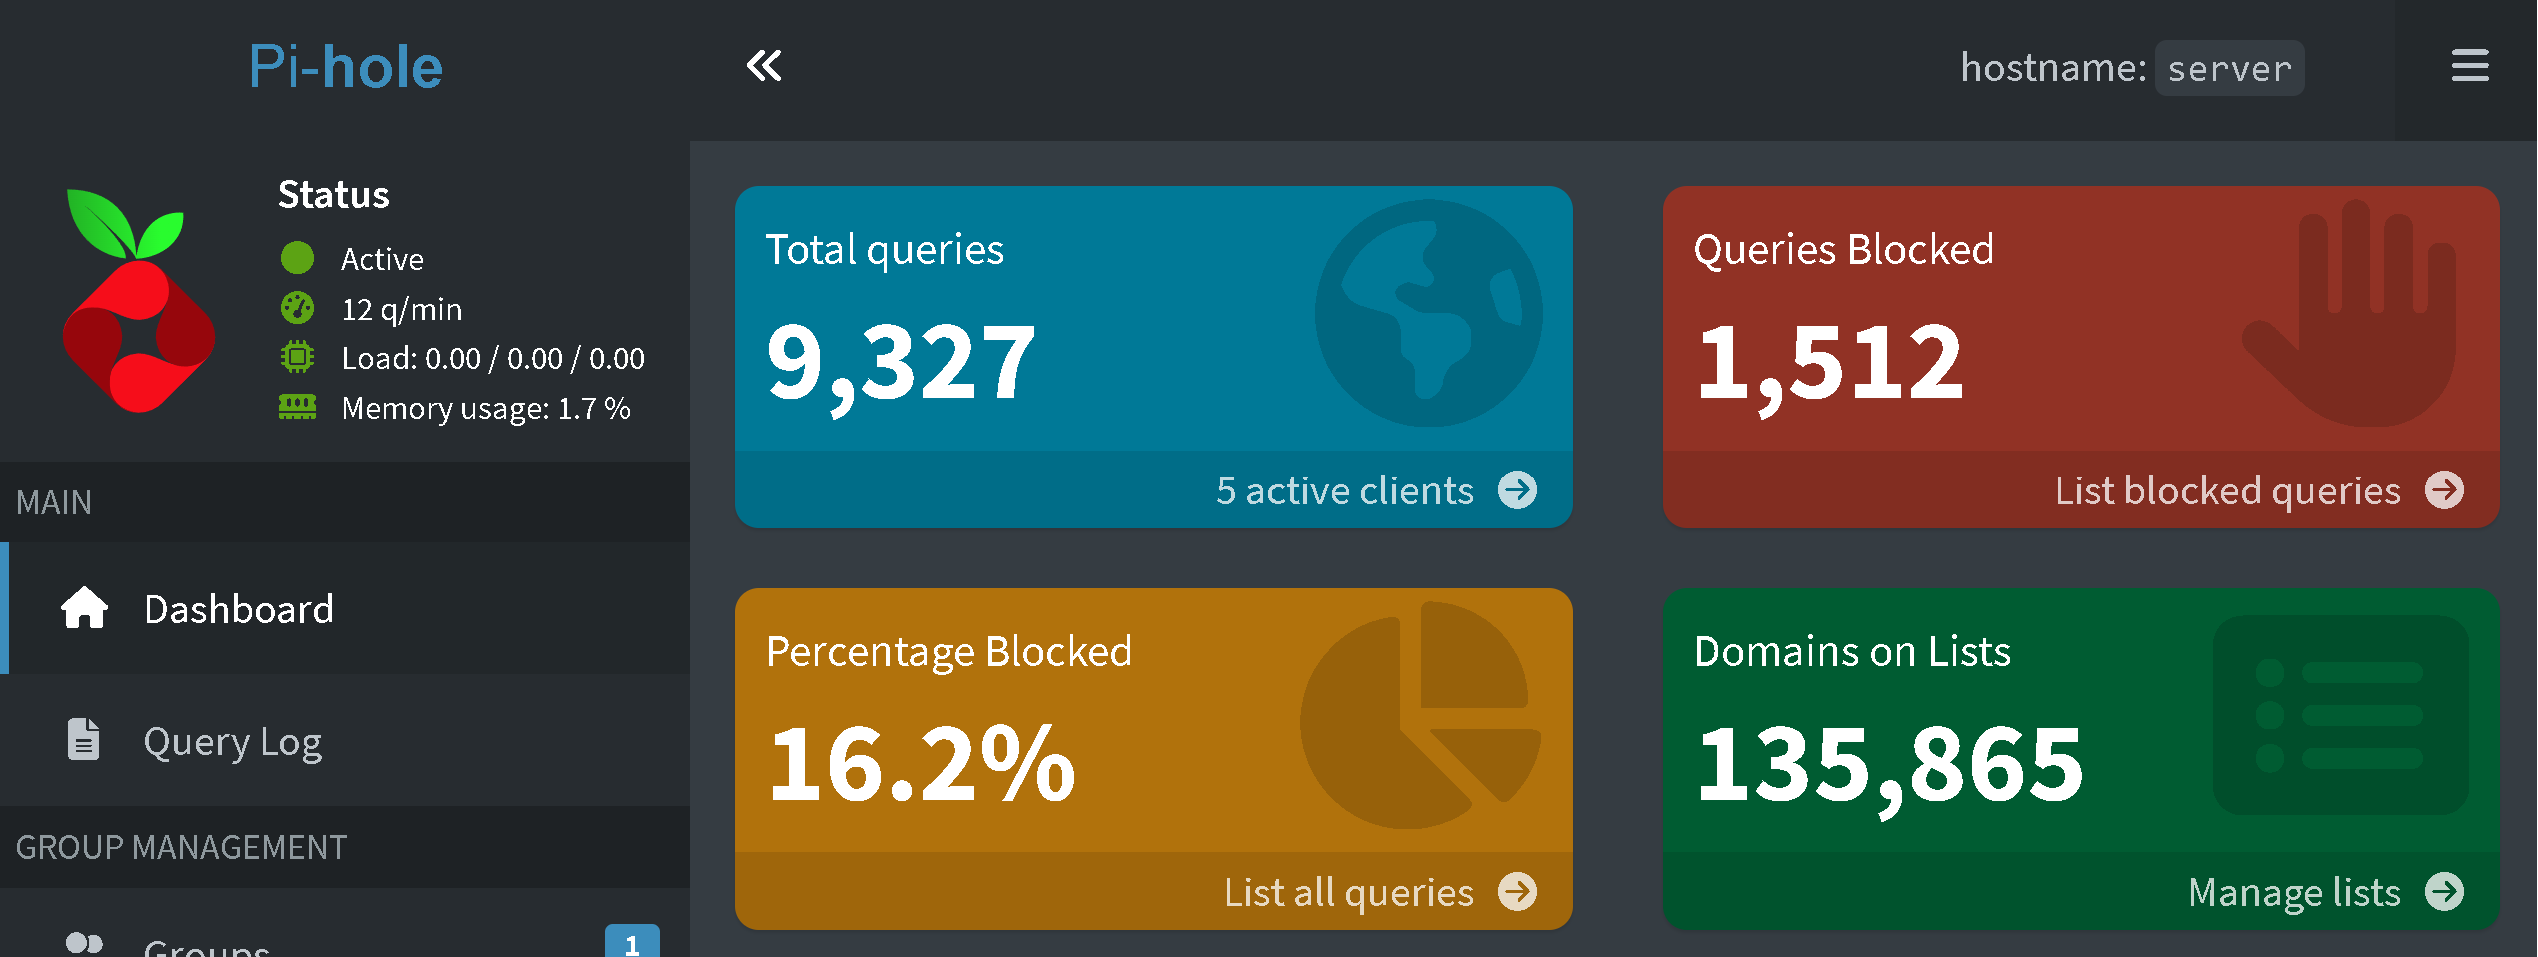The image size is (2538, 957).
Task: Click the green Active status circle
Action: [297, 258]
